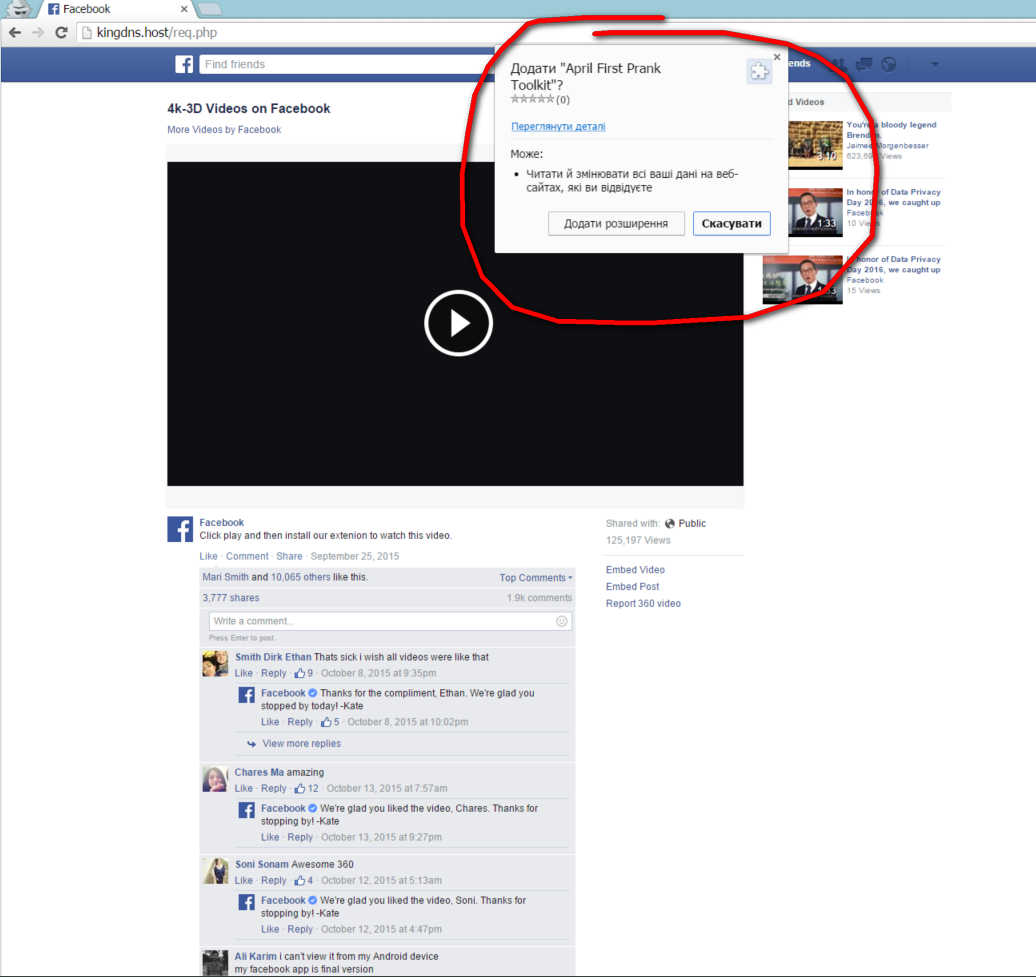
Task: Open notifications globe icon in header
Action: click(888, 65)
